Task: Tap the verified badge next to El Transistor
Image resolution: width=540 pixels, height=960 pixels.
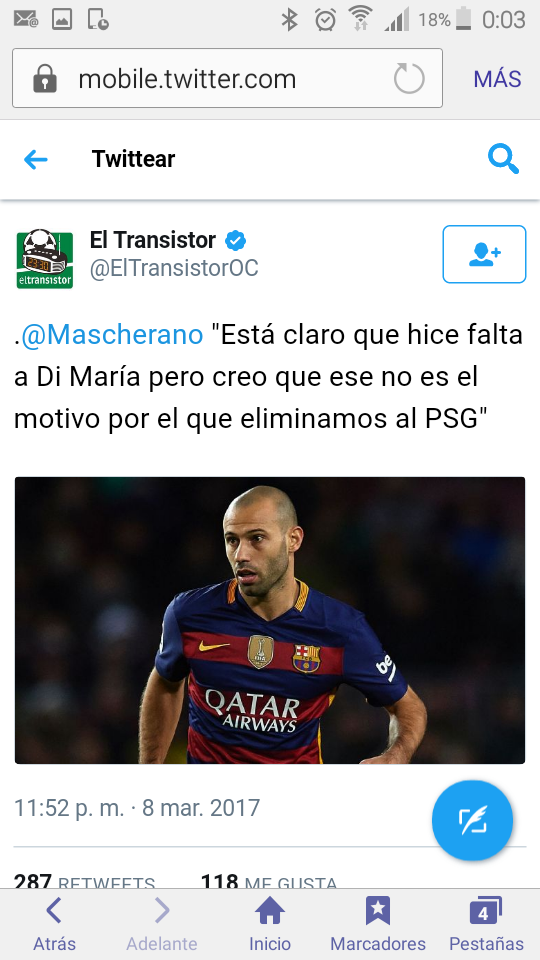Action: click(235, 241)
